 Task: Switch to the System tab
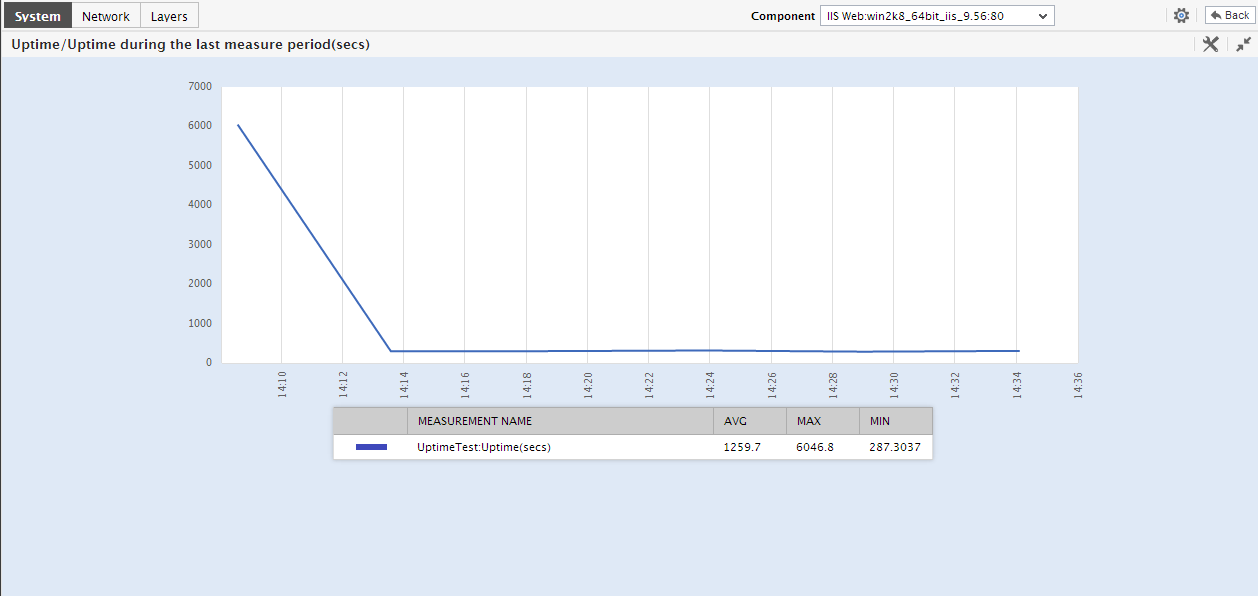tap(36, 16)
